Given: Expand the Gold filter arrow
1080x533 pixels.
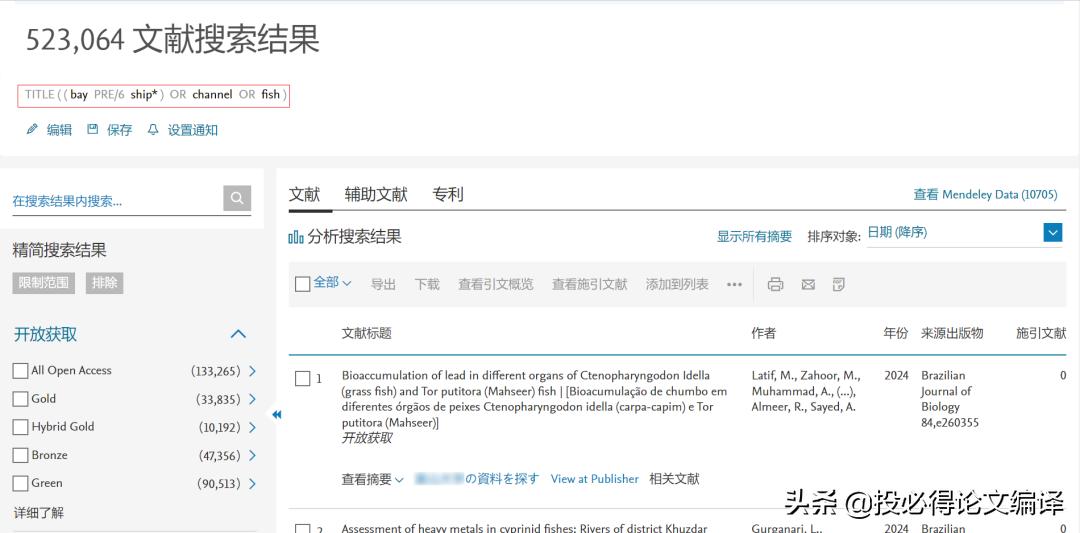Looking at the screenshot, I should [252, 399].
